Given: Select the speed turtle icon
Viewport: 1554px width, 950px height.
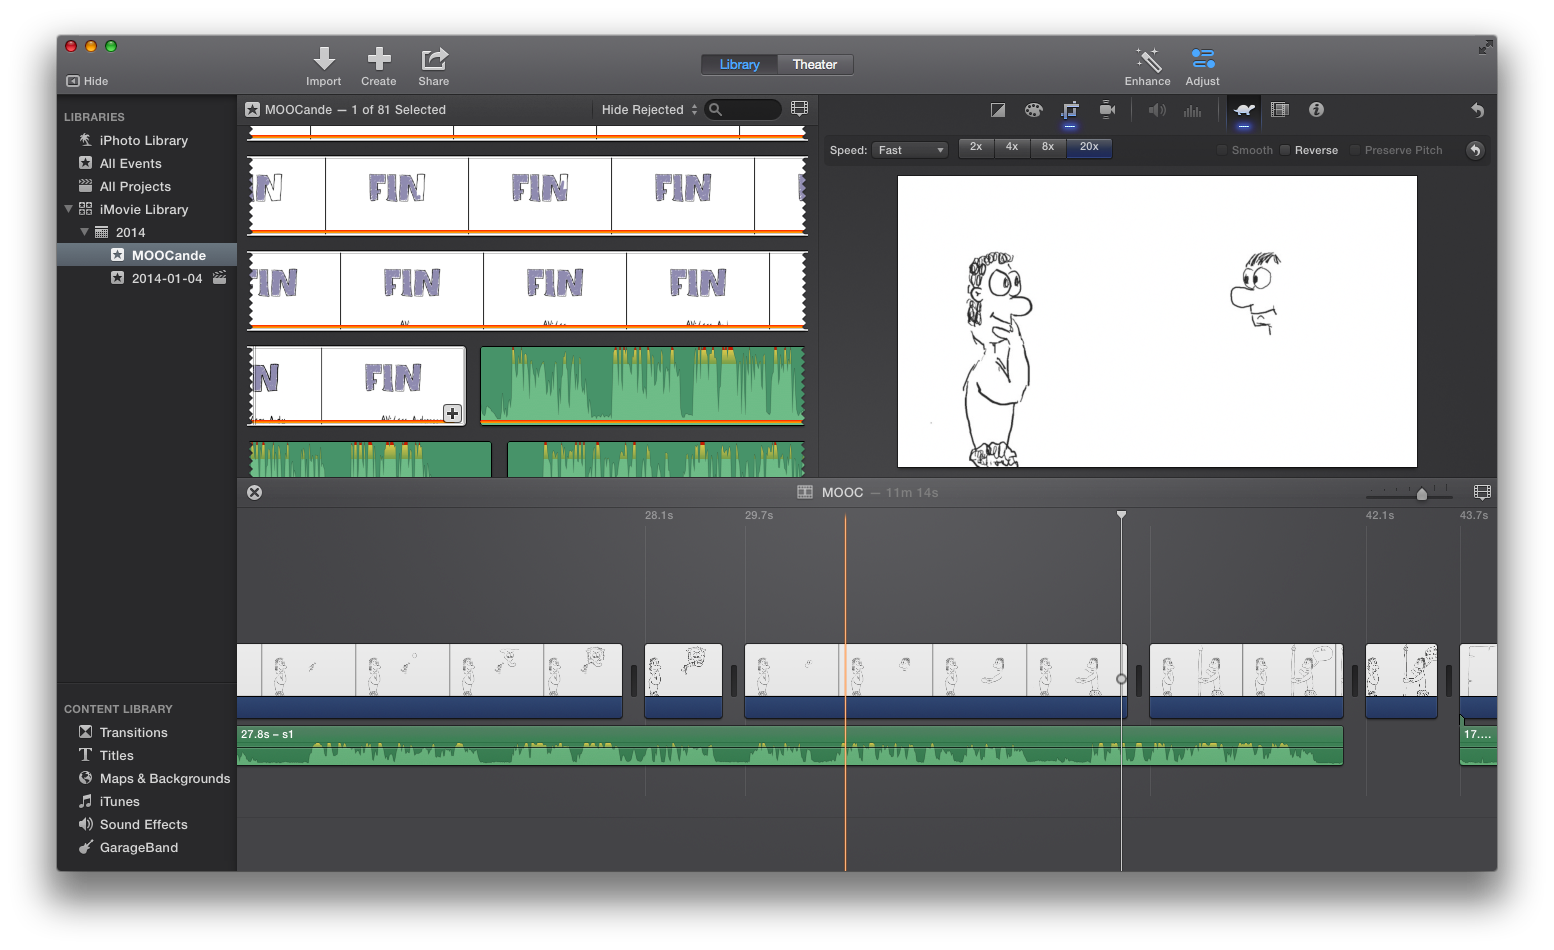Looking at the screenshot, I should (1244, 110).
